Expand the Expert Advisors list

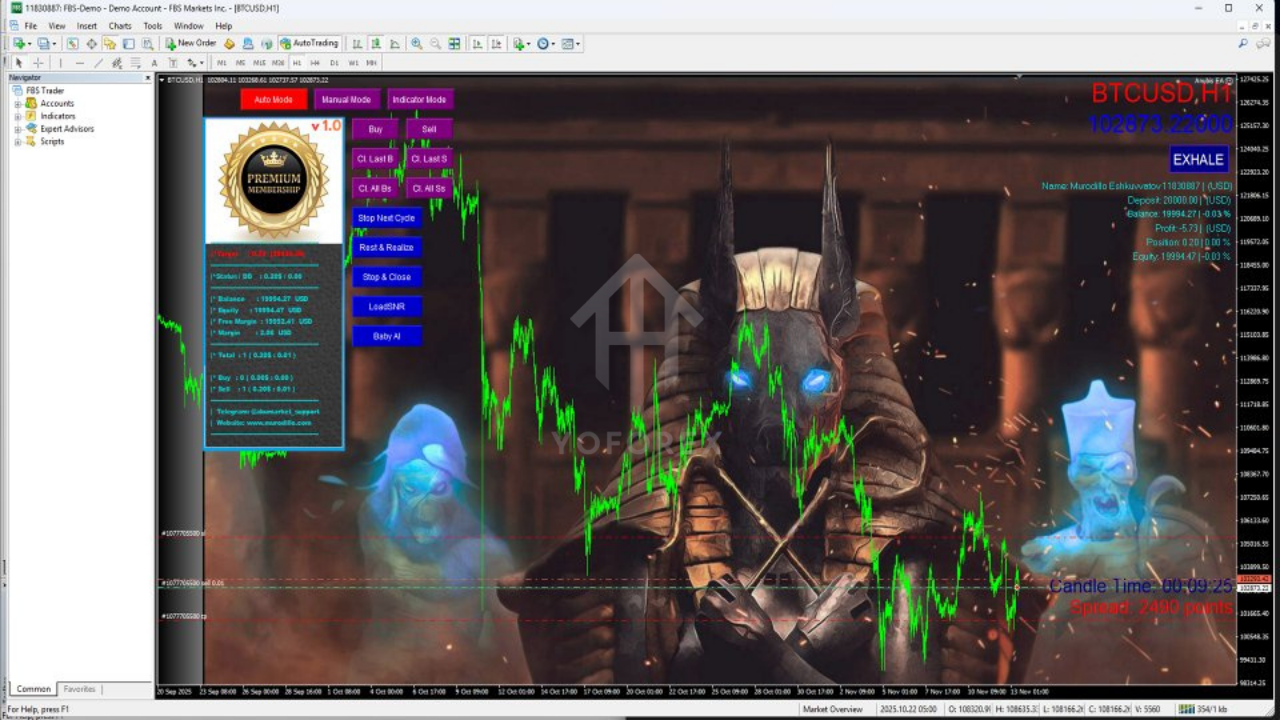(x=17, y=129)
